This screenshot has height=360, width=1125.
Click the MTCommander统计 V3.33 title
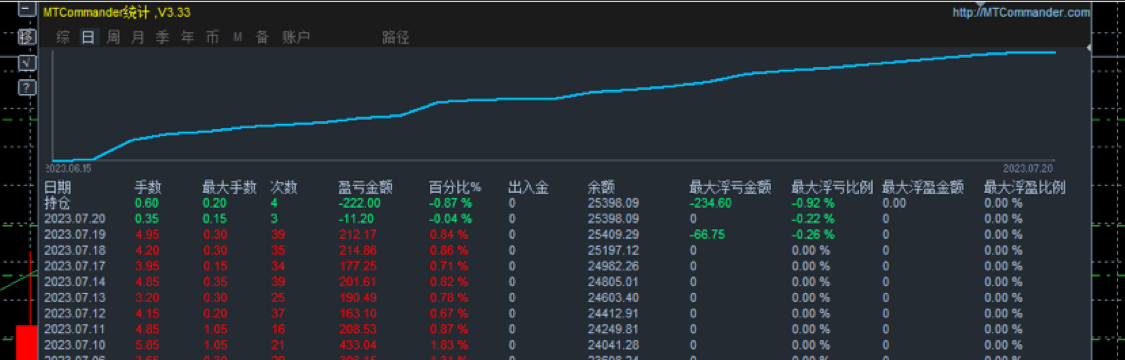[116, 12]
